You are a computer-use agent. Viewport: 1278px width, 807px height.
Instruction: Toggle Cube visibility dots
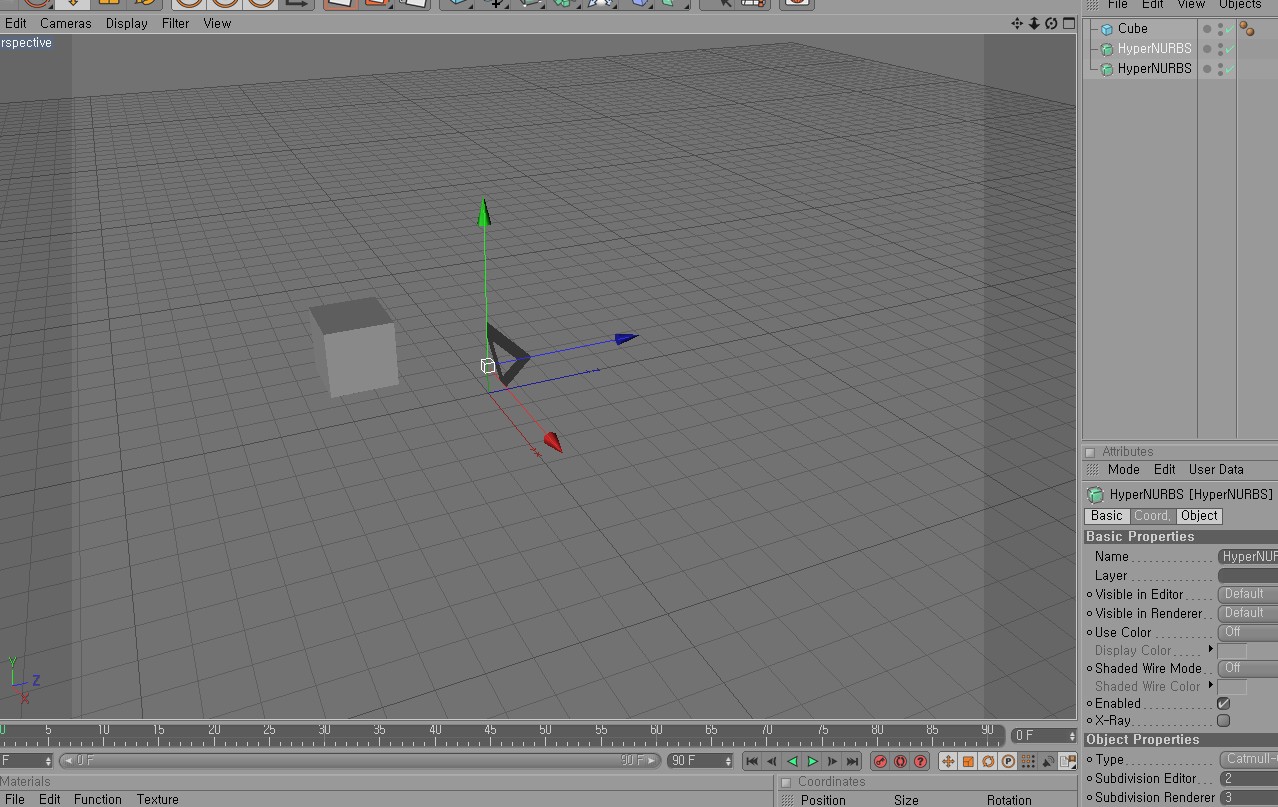(1220, 29)
